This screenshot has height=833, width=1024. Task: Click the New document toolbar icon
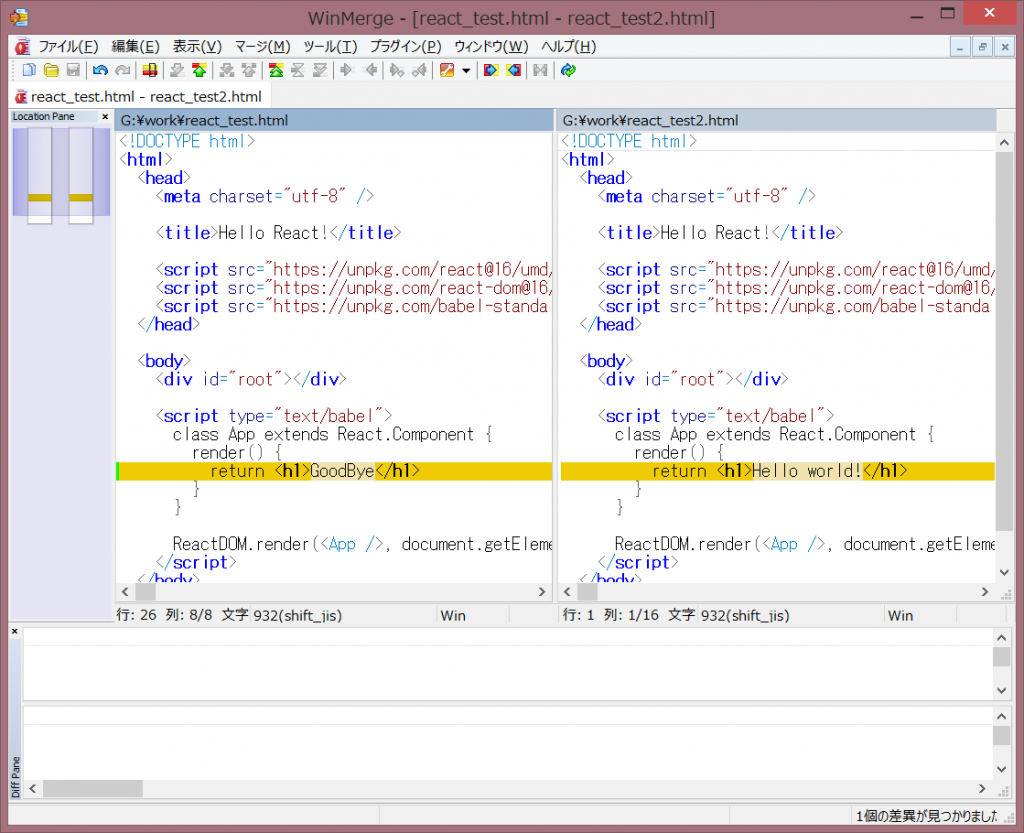coord(29,70)
